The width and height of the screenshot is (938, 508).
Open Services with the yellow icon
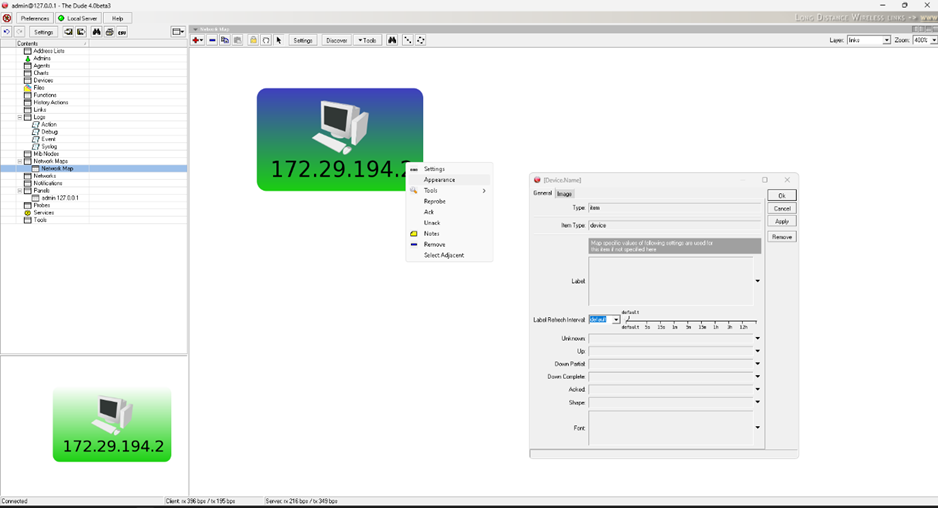point(28,212)
